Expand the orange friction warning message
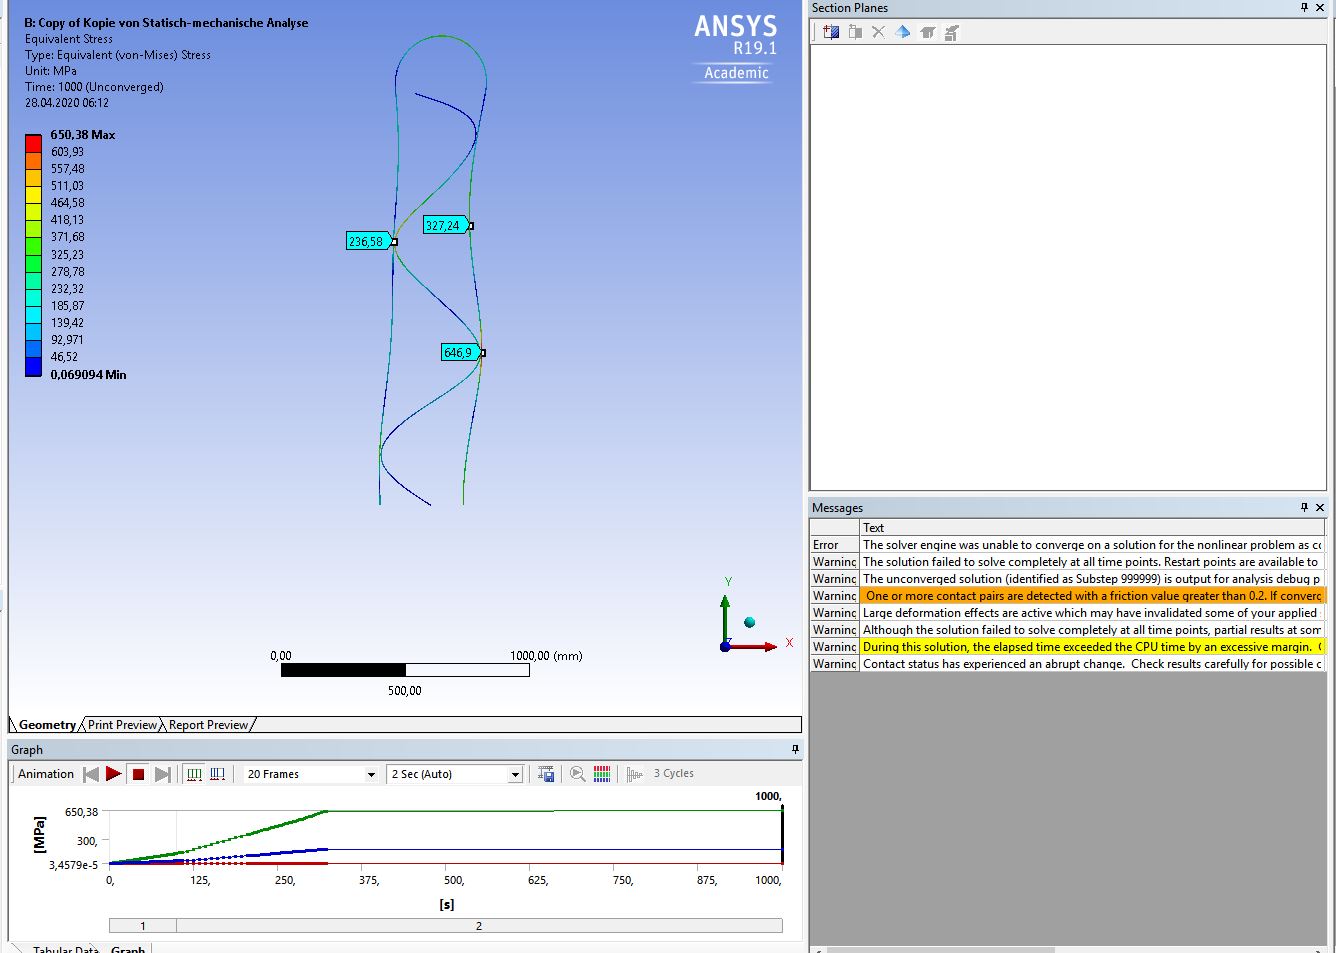Screen dimensions: 1336x953 [1090, 595]
